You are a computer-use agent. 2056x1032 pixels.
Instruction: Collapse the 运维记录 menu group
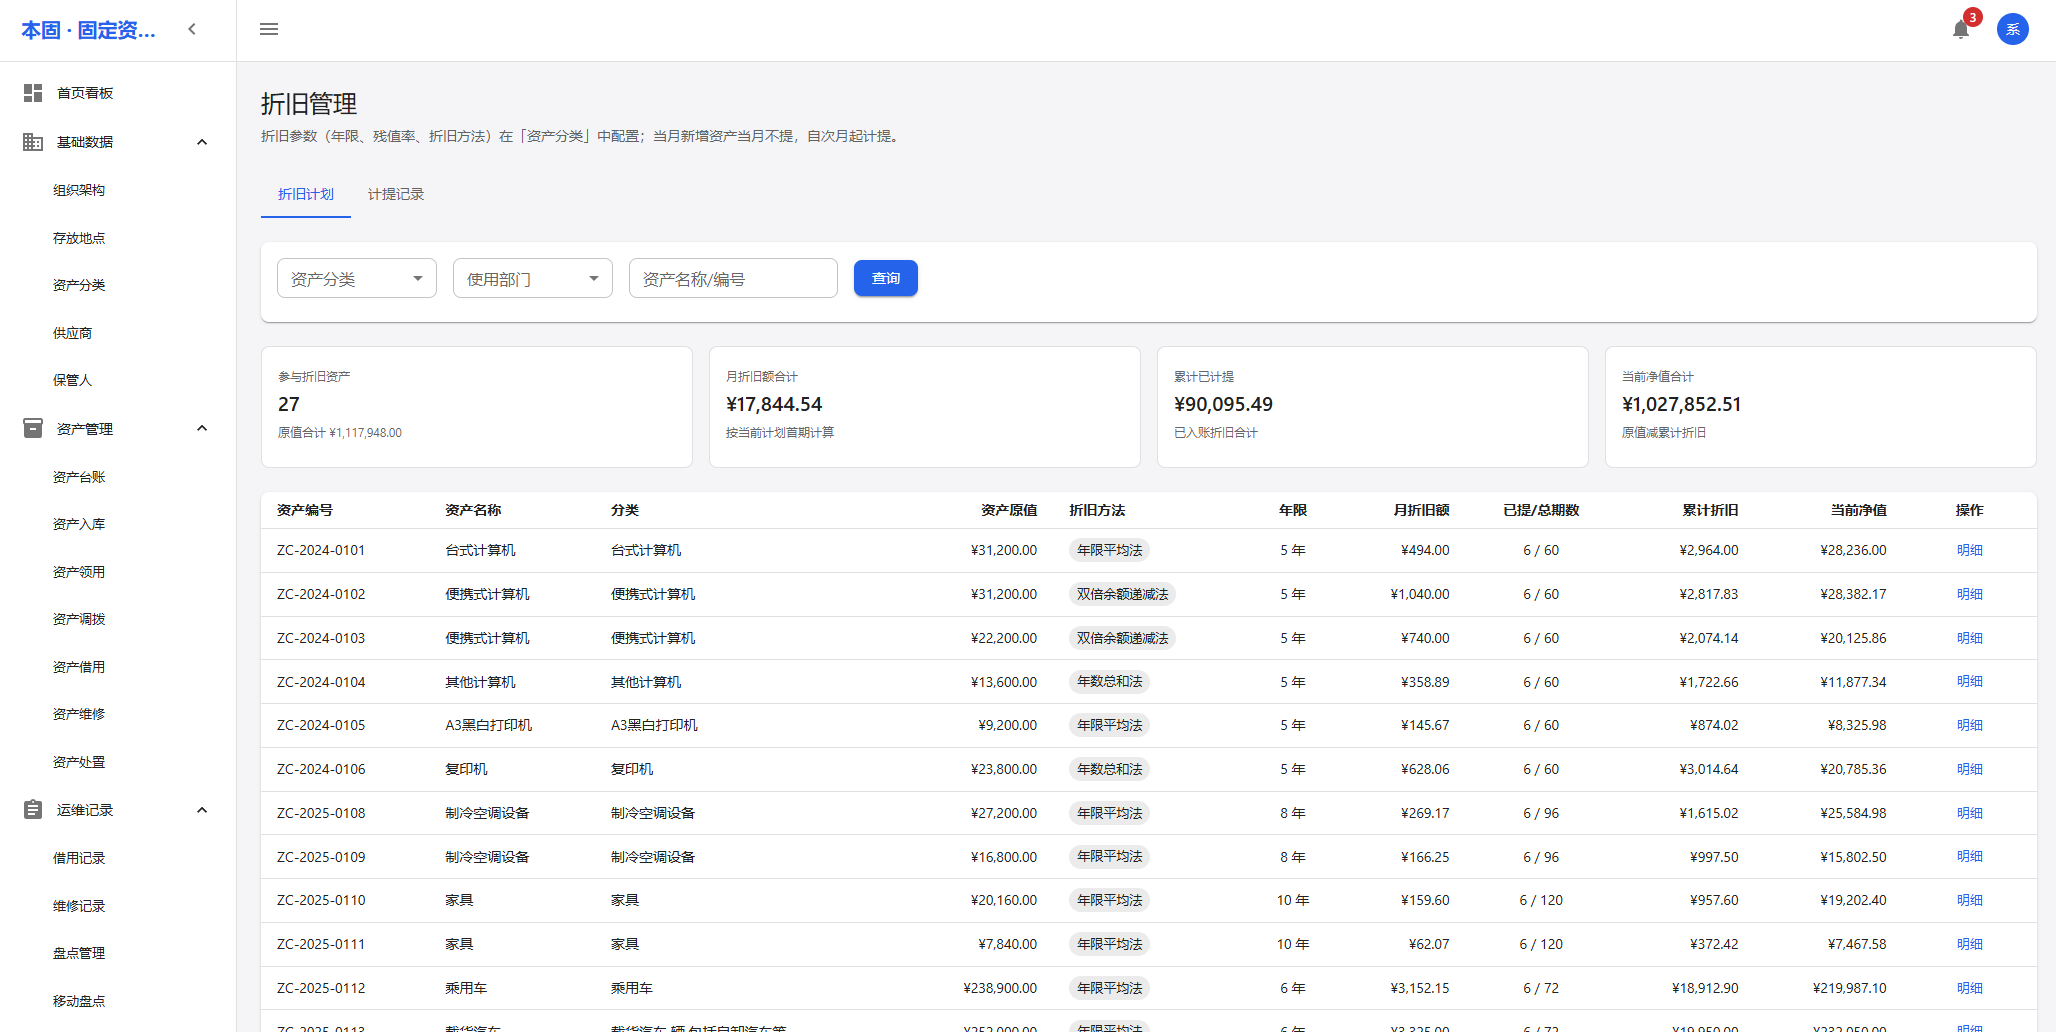pos(202,810)
